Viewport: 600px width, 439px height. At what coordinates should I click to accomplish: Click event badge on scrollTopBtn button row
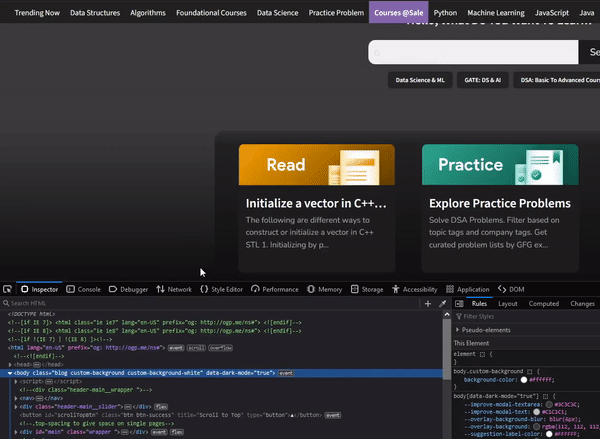coord(333,415)
